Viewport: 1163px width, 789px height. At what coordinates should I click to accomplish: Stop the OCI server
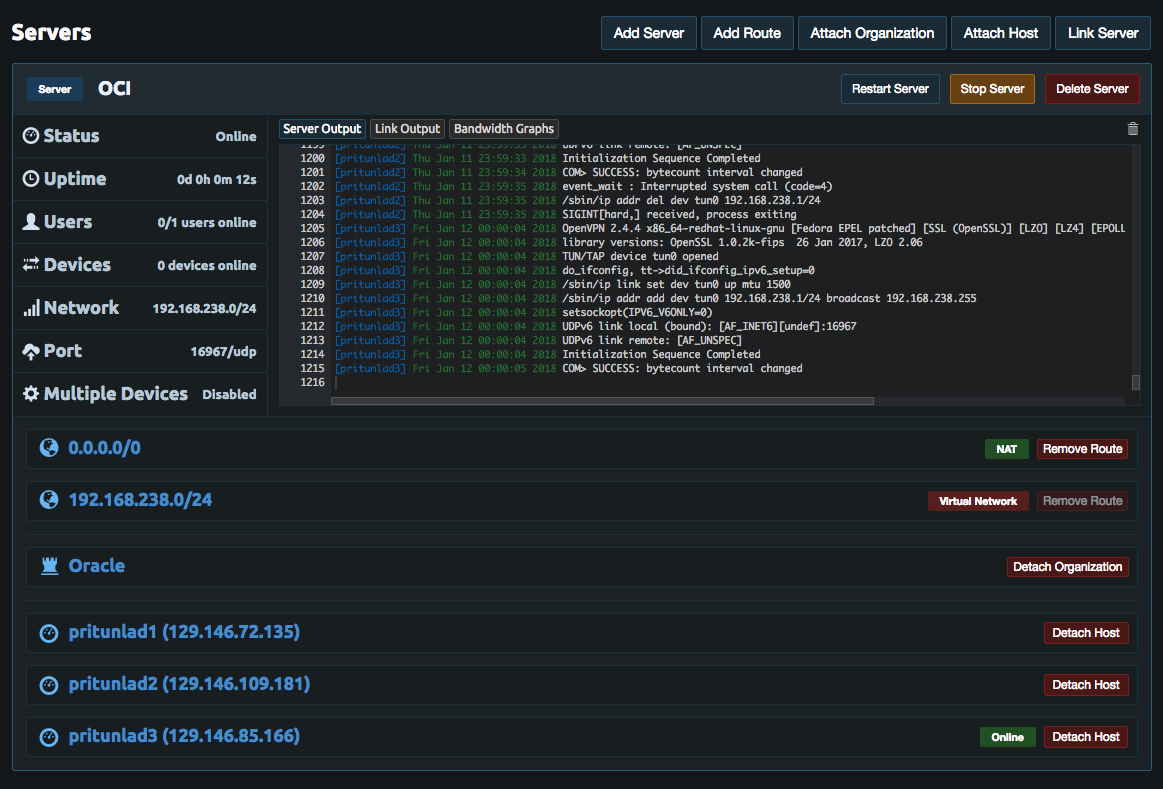[x=992, y=89]
